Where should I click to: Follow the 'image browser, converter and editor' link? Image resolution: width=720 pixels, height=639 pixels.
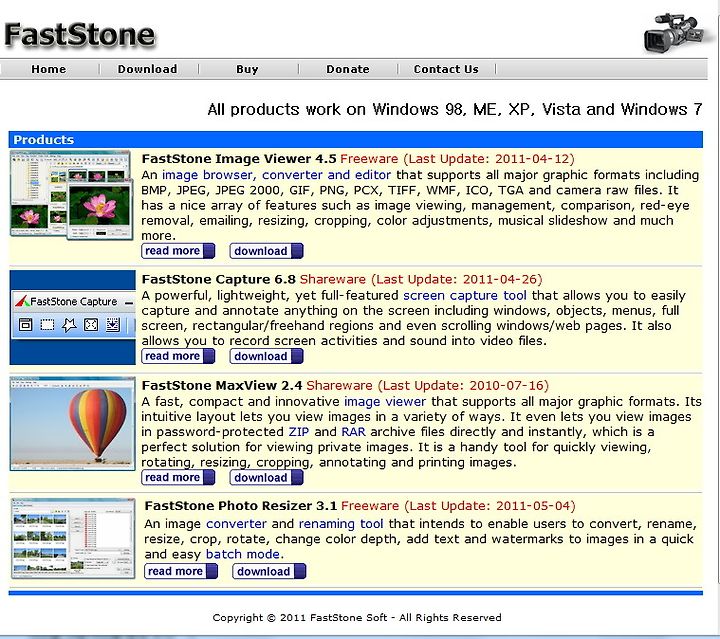276,175
